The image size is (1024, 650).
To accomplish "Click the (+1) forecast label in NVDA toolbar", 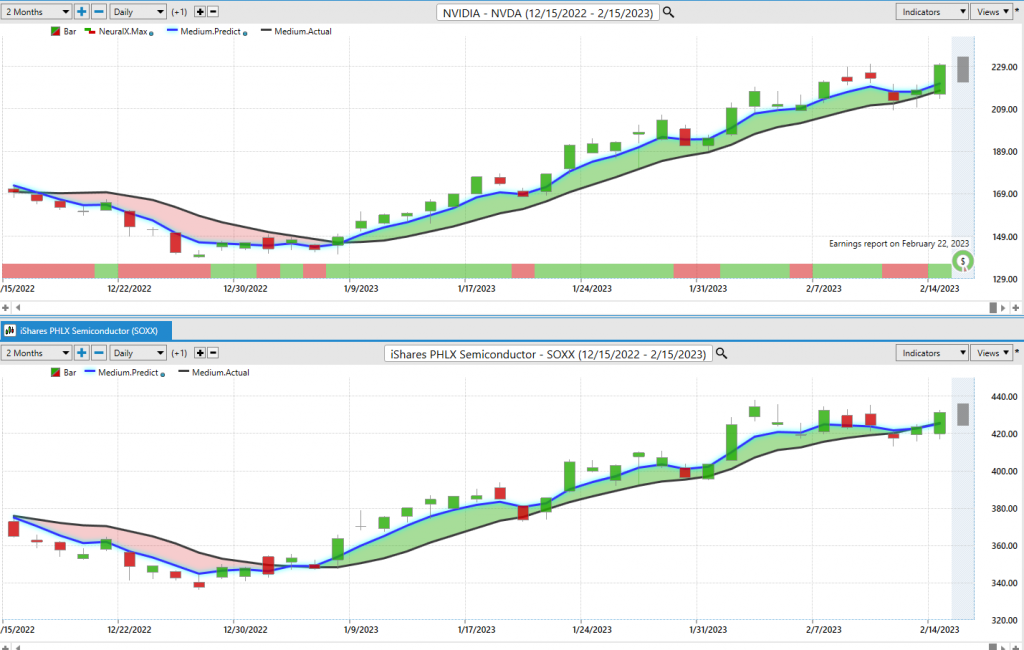I will click(x=179, y=12).
